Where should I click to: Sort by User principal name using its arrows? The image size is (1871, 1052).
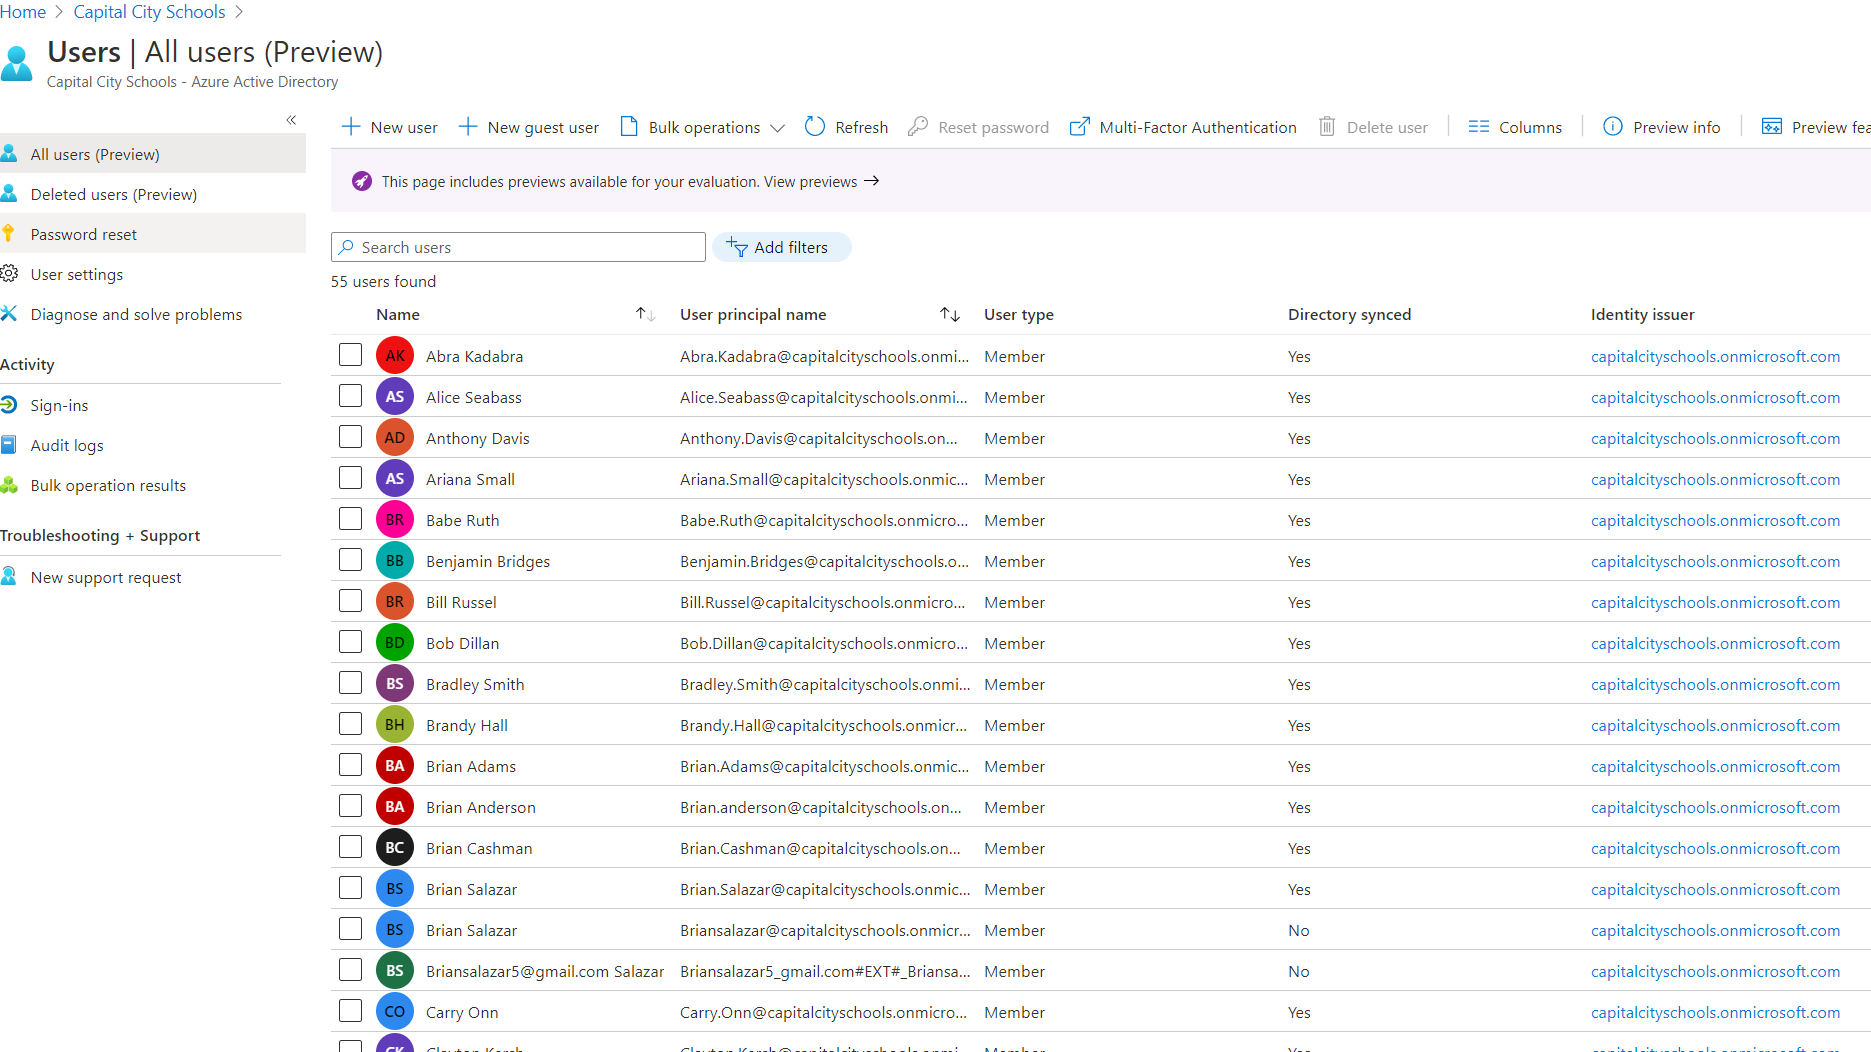pos(950,314)
